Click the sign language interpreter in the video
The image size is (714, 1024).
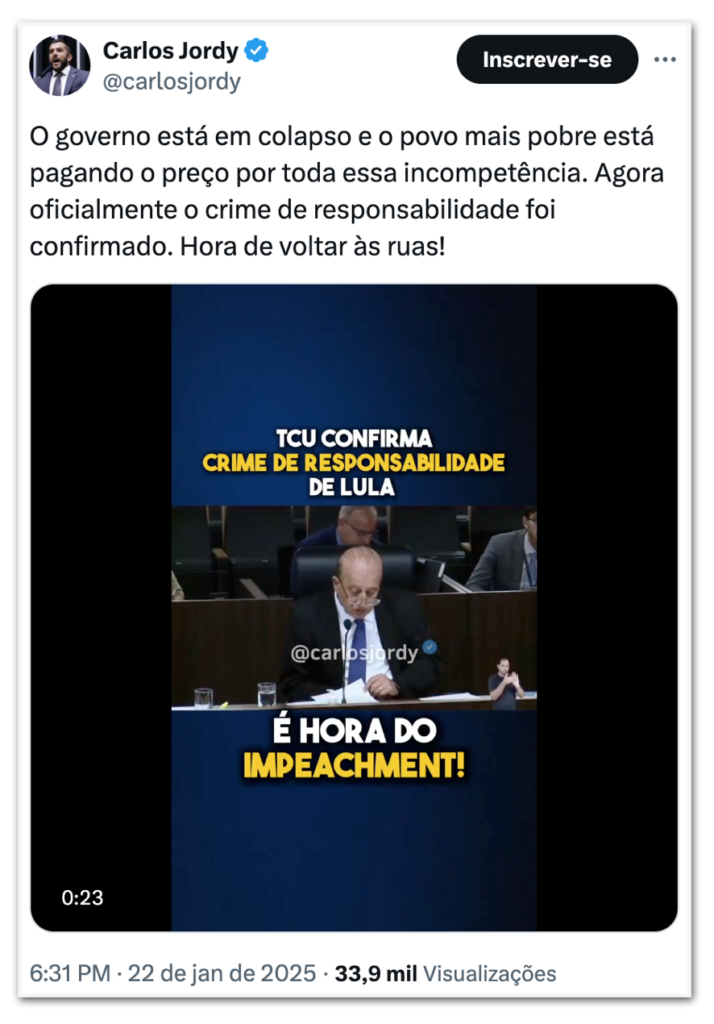[506, 683]
